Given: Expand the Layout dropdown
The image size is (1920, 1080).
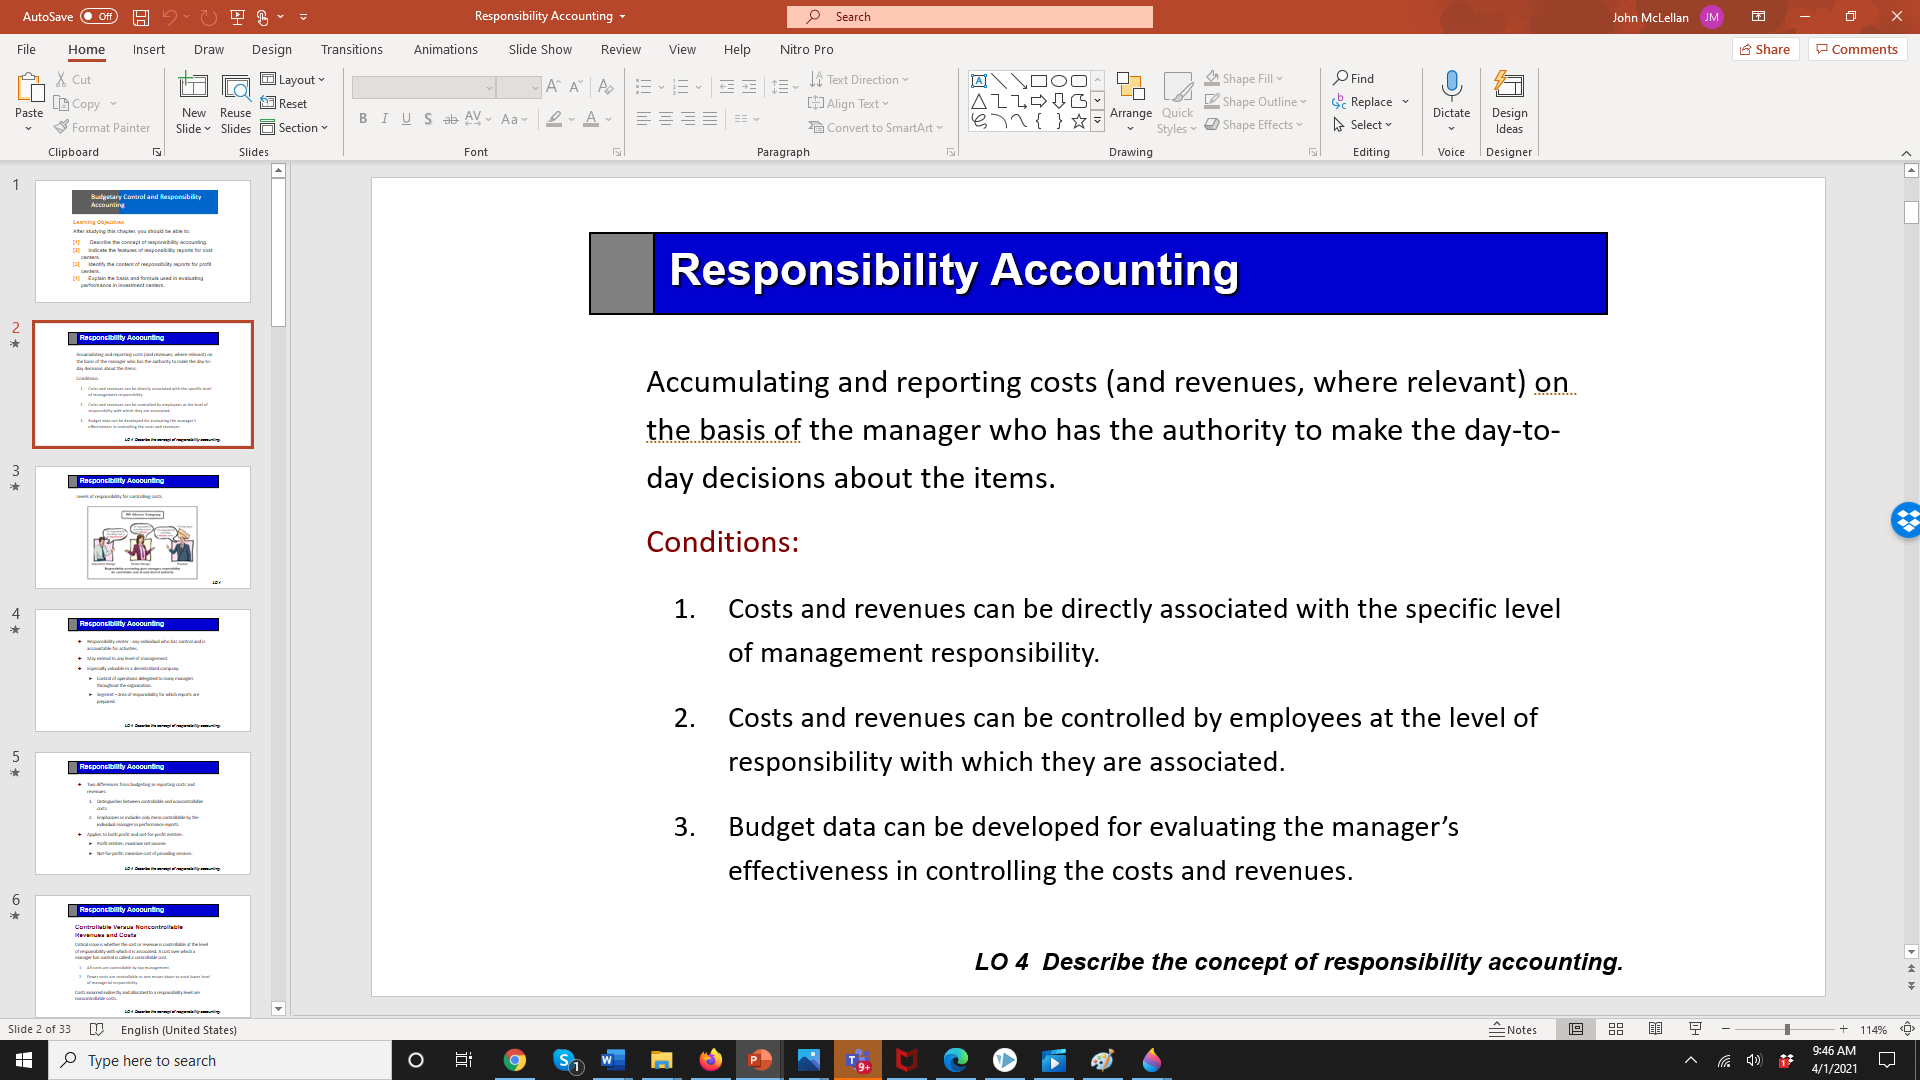Looking at the screenshot, I should coord(293,79).
